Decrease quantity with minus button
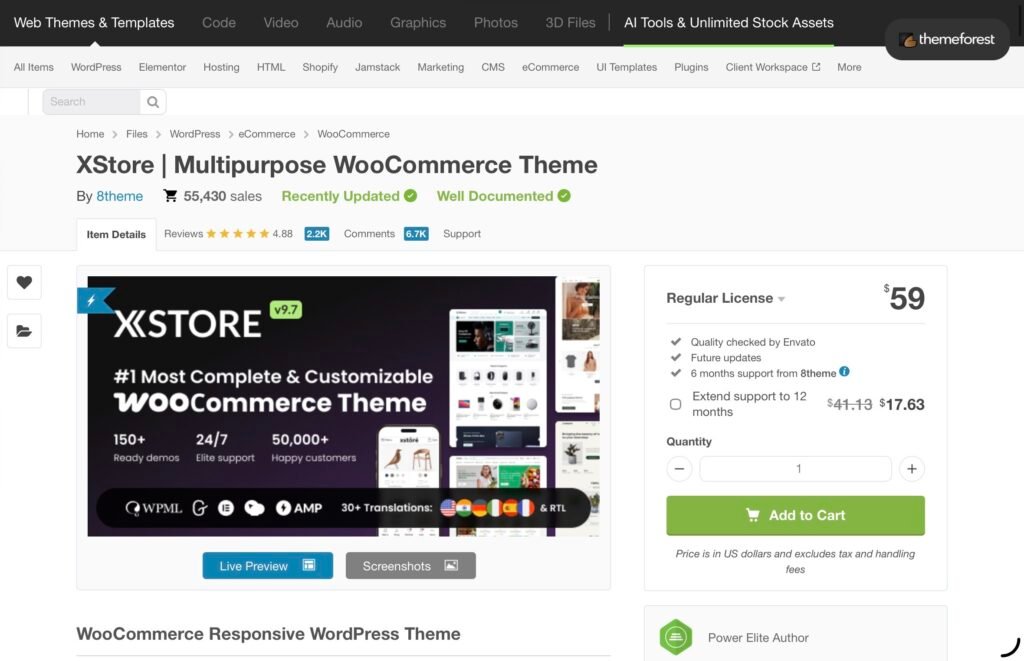This screenshot has height=661, width=1024. point(679,469)
